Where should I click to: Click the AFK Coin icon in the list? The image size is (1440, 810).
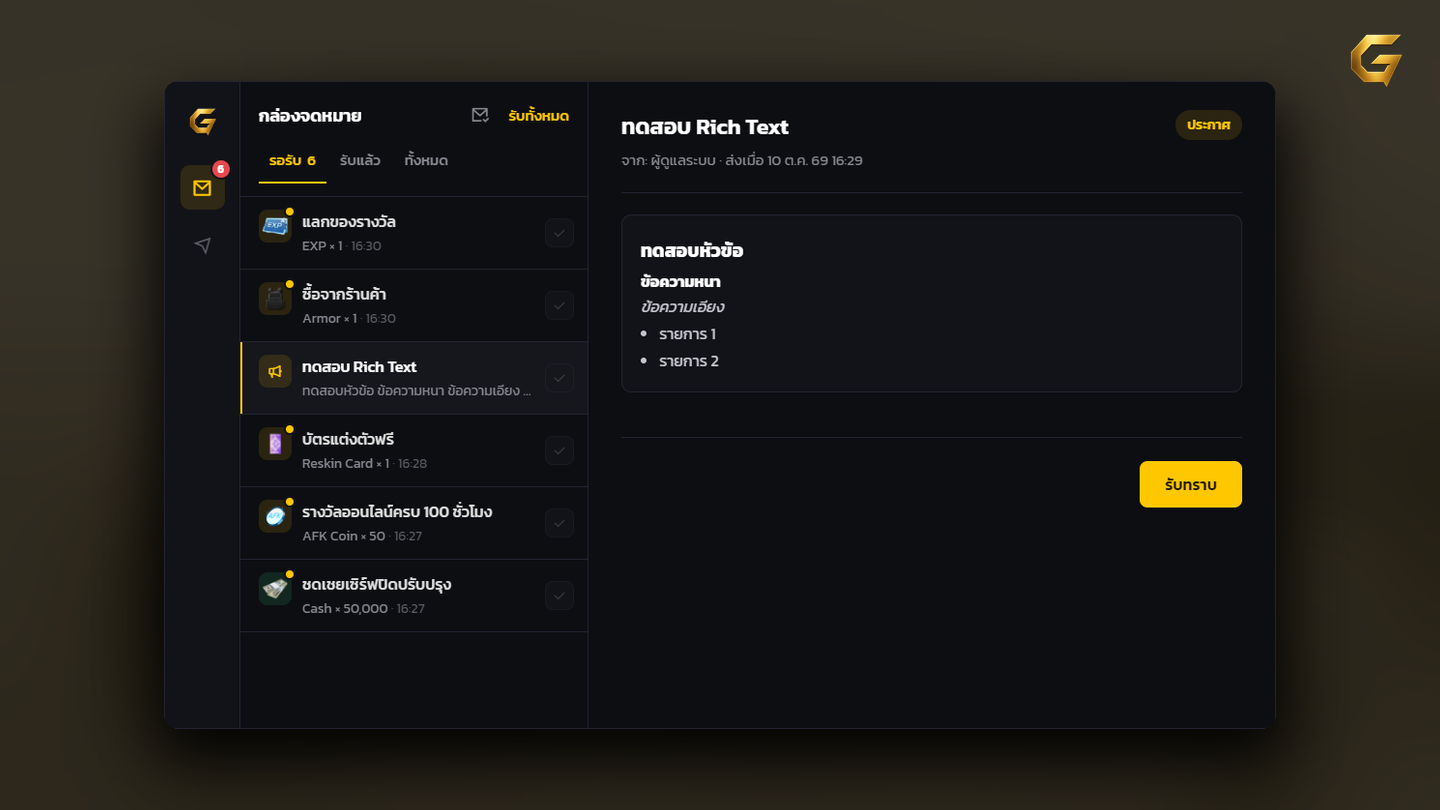(275, 516)
